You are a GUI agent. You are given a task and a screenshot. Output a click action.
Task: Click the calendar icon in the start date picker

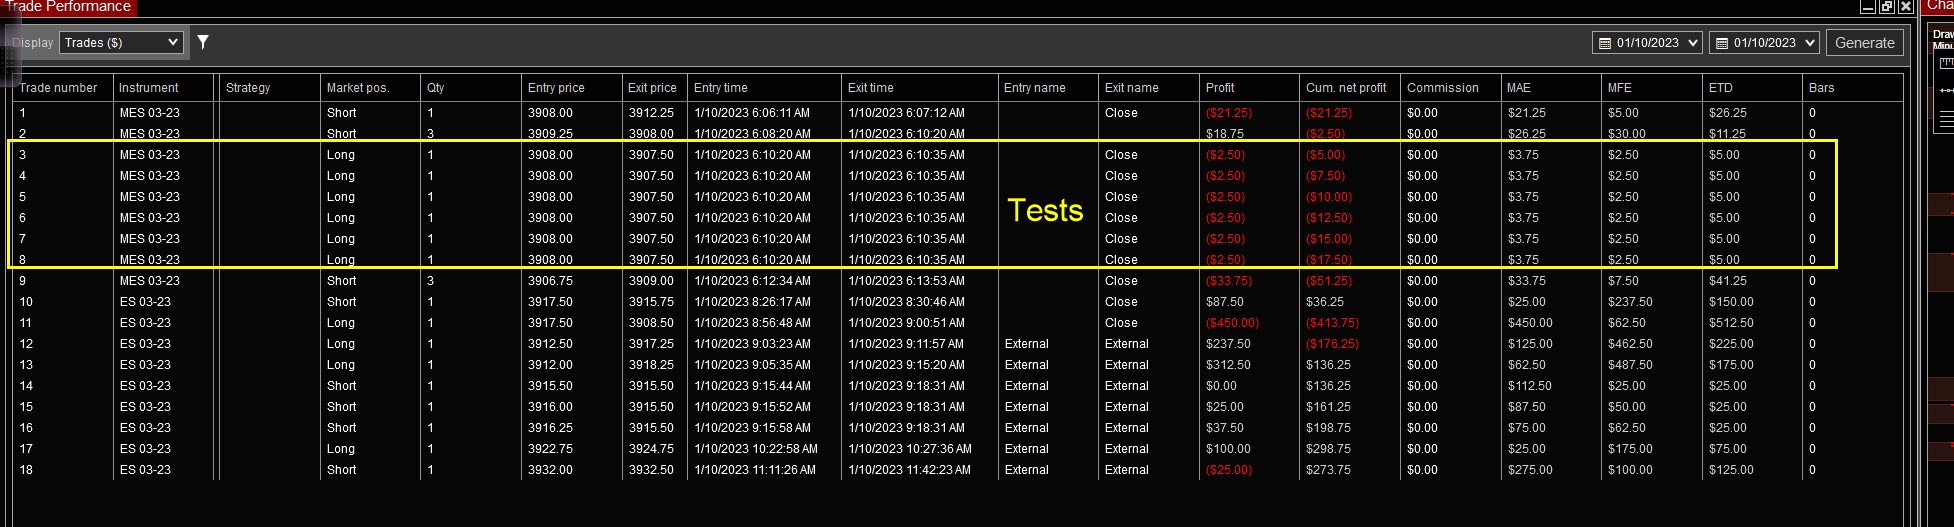[1605, 43]
